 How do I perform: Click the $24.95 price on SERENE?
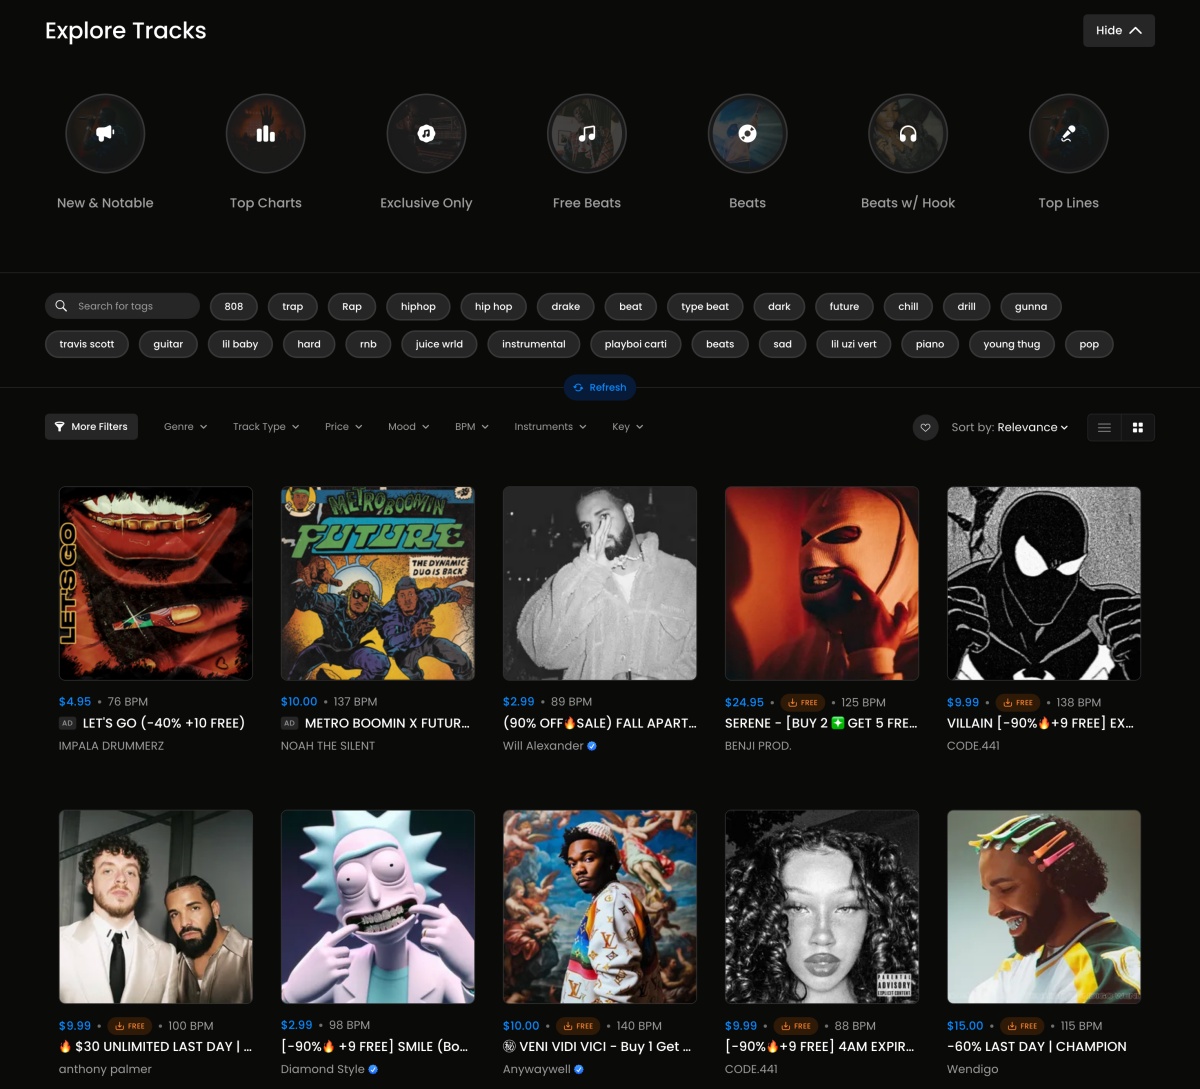(744, 702)
